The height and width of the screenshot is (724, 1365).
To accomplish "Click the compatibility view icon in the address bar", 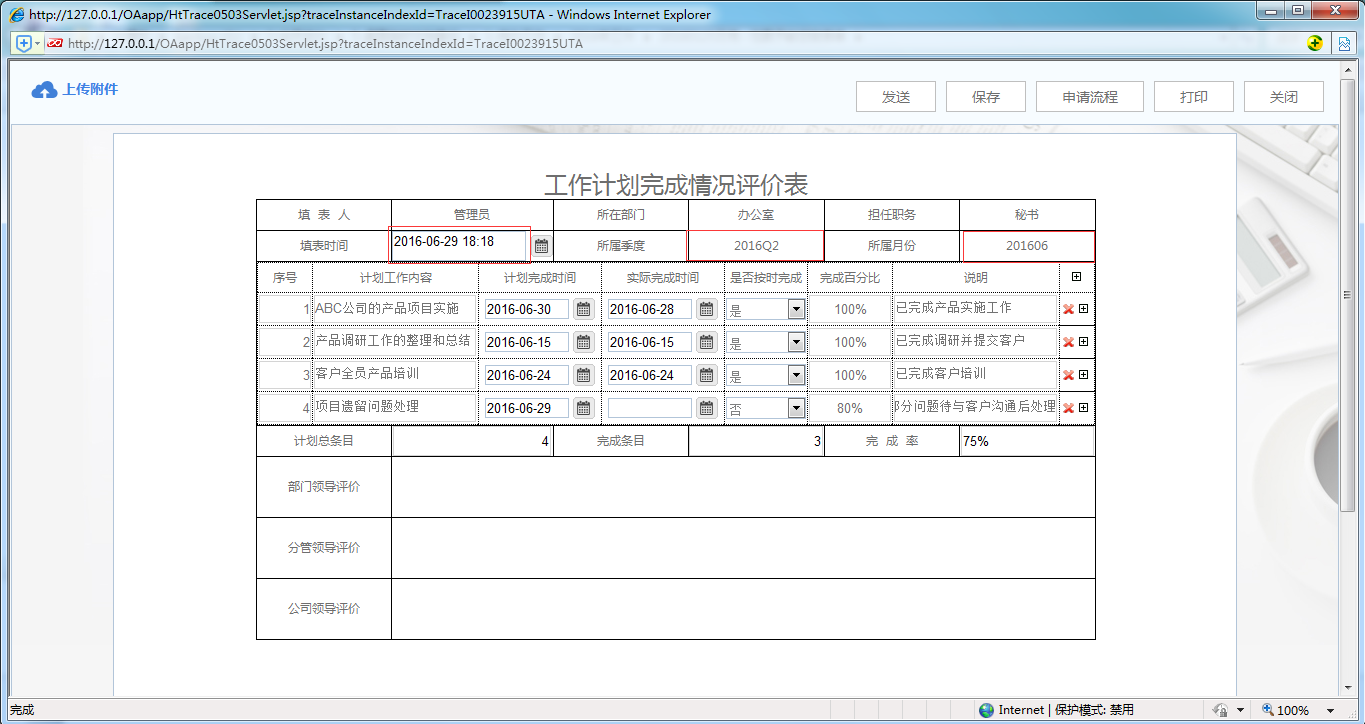I will (1343, 44).
